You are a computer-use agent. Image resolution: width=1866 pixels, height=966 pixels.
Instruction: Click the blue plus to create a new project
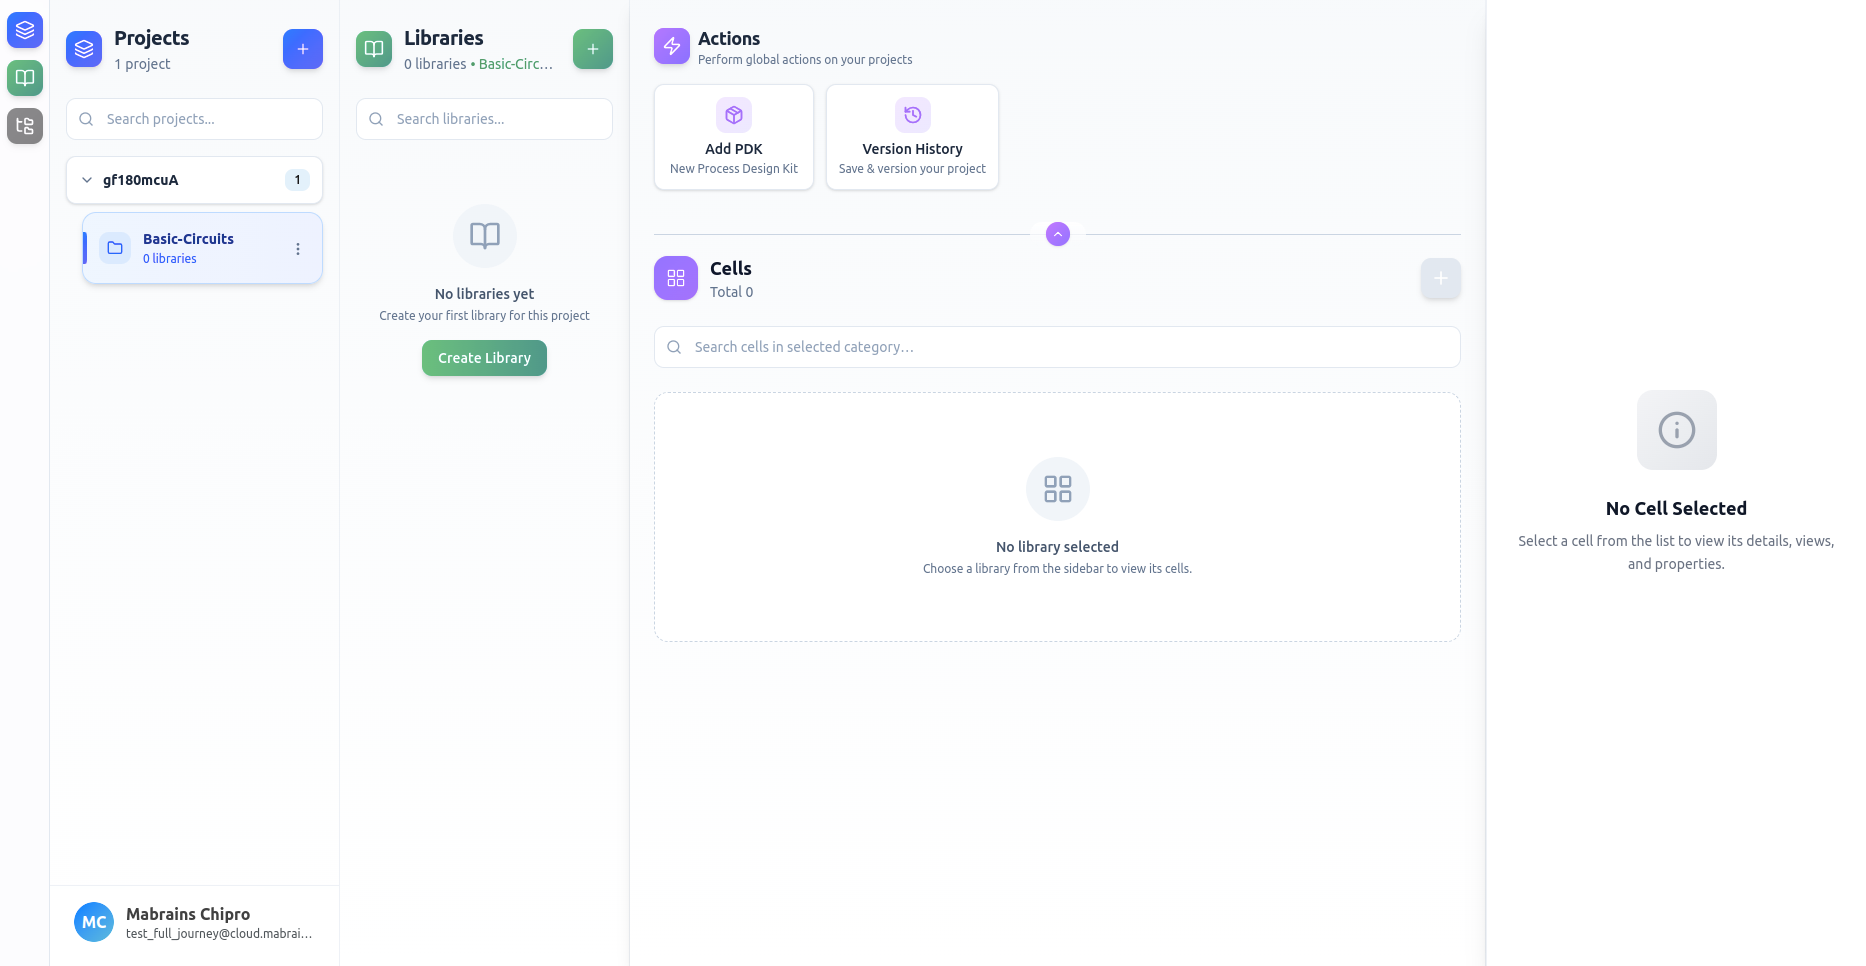pyautogui.click(x=302, y=48)
